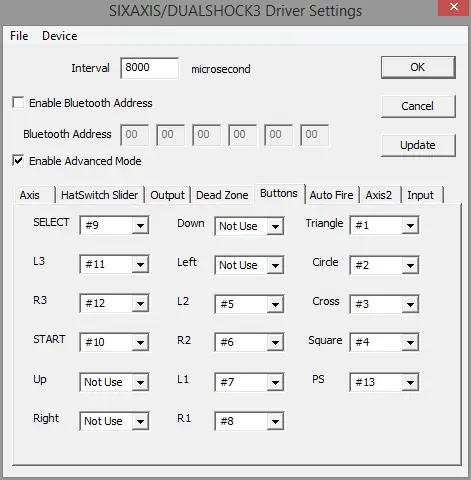Click the Cancel button
Viewport: 471px width, 480px height.
coord(418,106)
